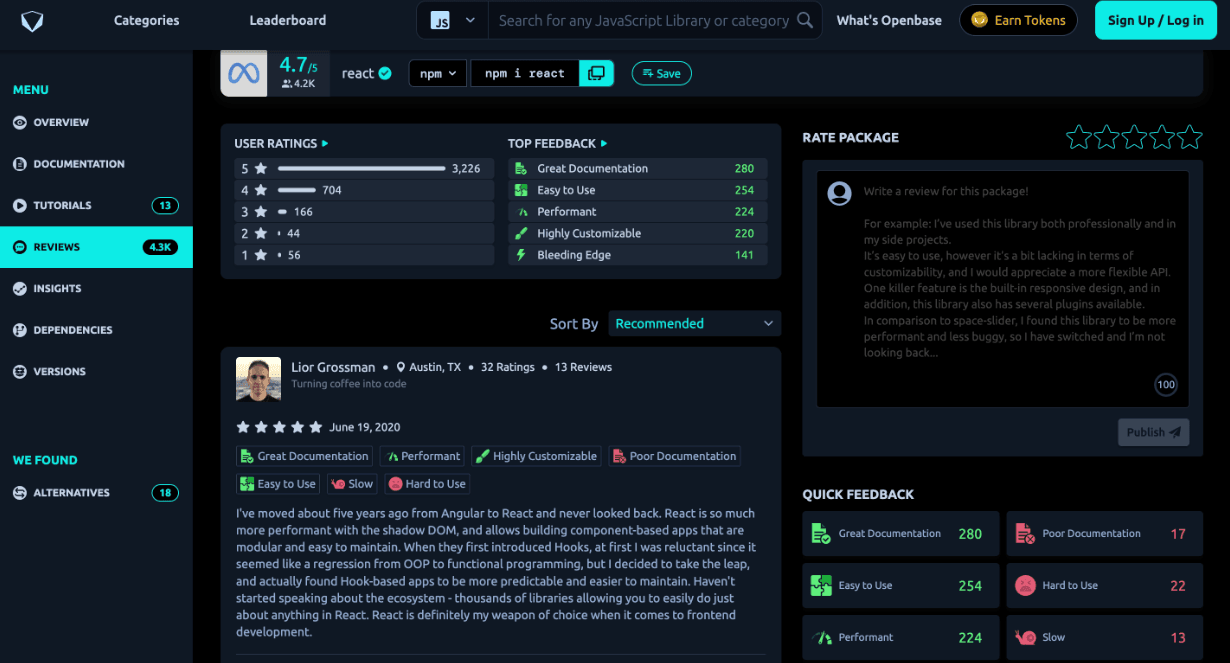The width and height of the screenshot is (1230, 663).
Task: Click the 32 Ratings text for Lior Grossman
Action: pos(508,367)
